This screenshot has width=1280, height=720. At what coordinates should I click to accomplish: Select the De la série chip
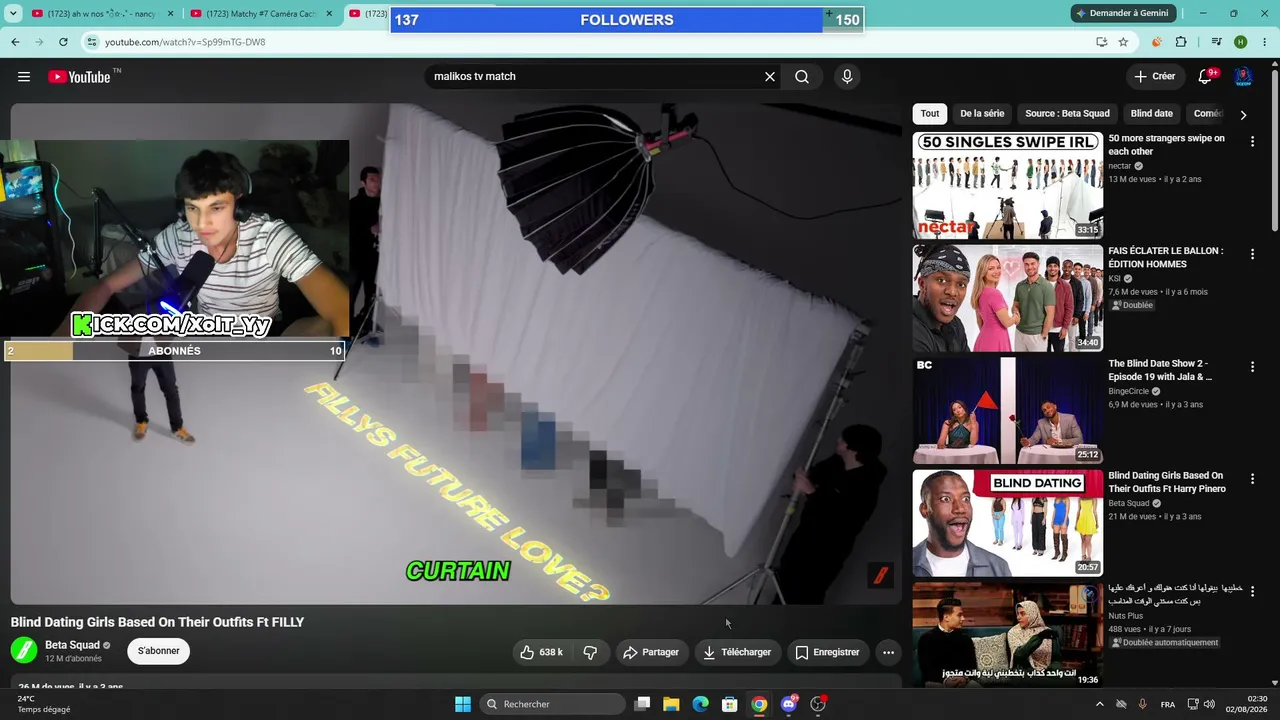point(982,114)
